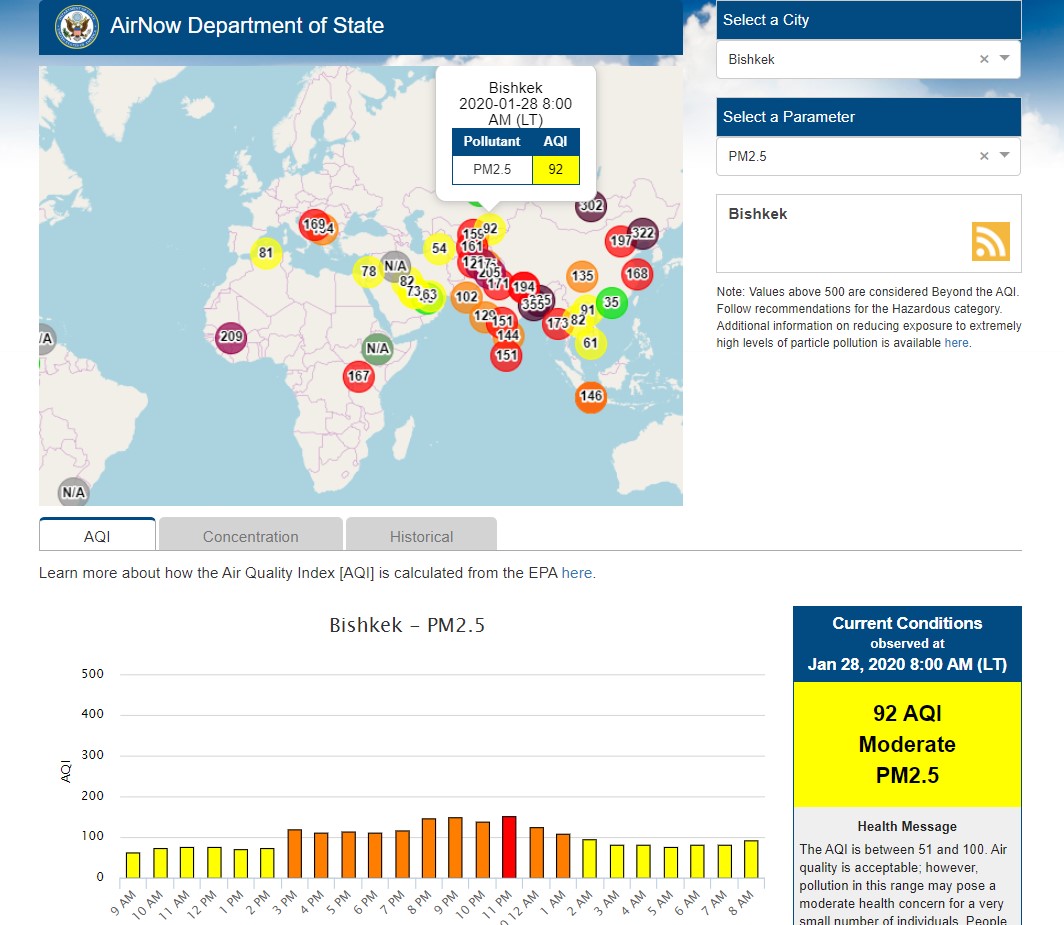Viewport: 1064px width, 925px height.
Task: Click the red 11 PM chart bar
Action: click(508, 847)
